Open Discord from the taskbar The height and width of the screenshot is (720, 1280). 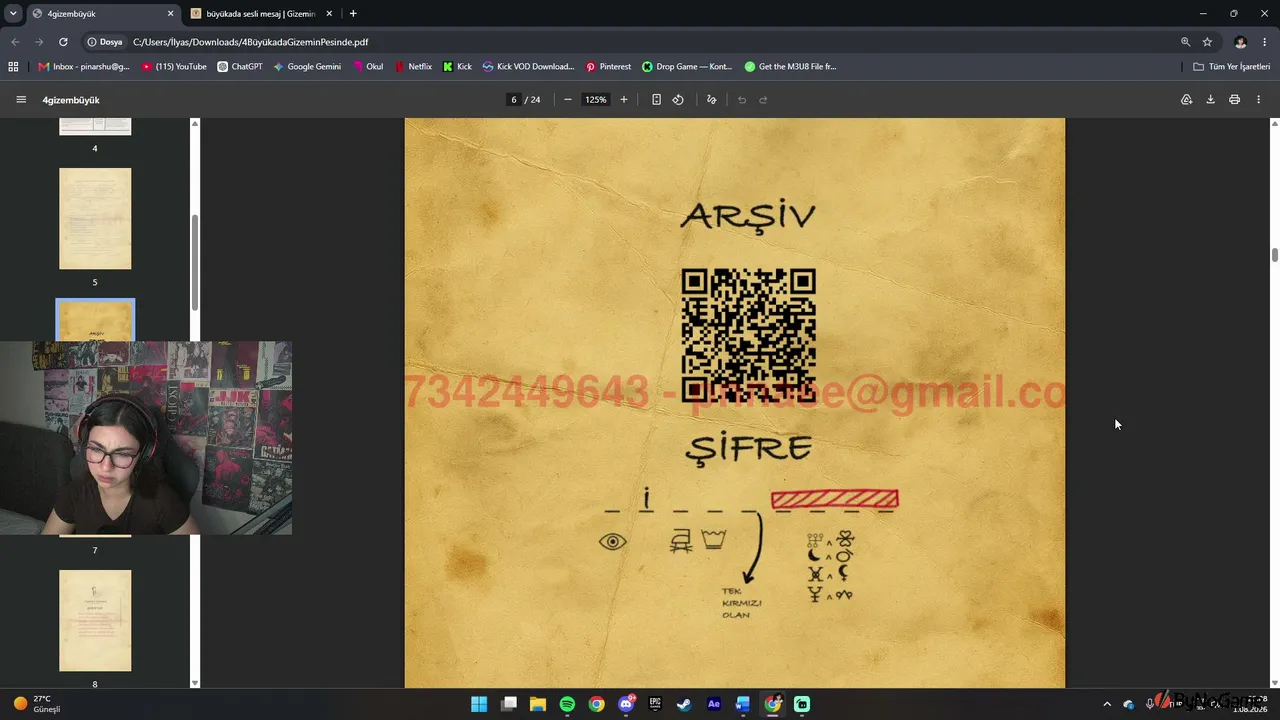point(626,704)
